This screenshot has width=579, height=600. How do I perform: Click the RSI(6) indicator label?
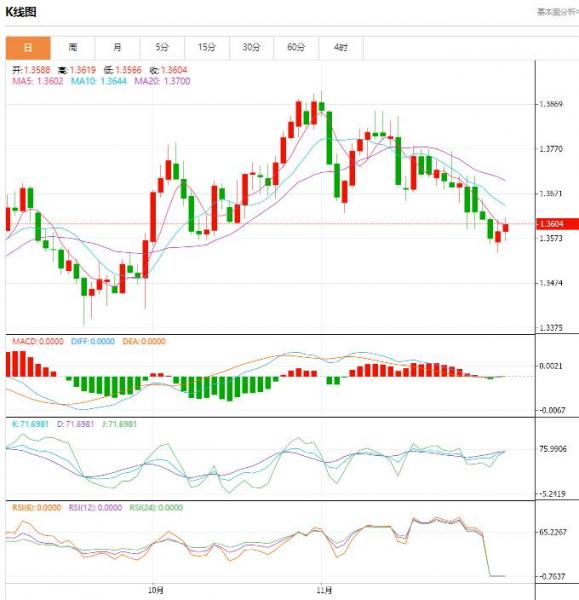[36, 508]
